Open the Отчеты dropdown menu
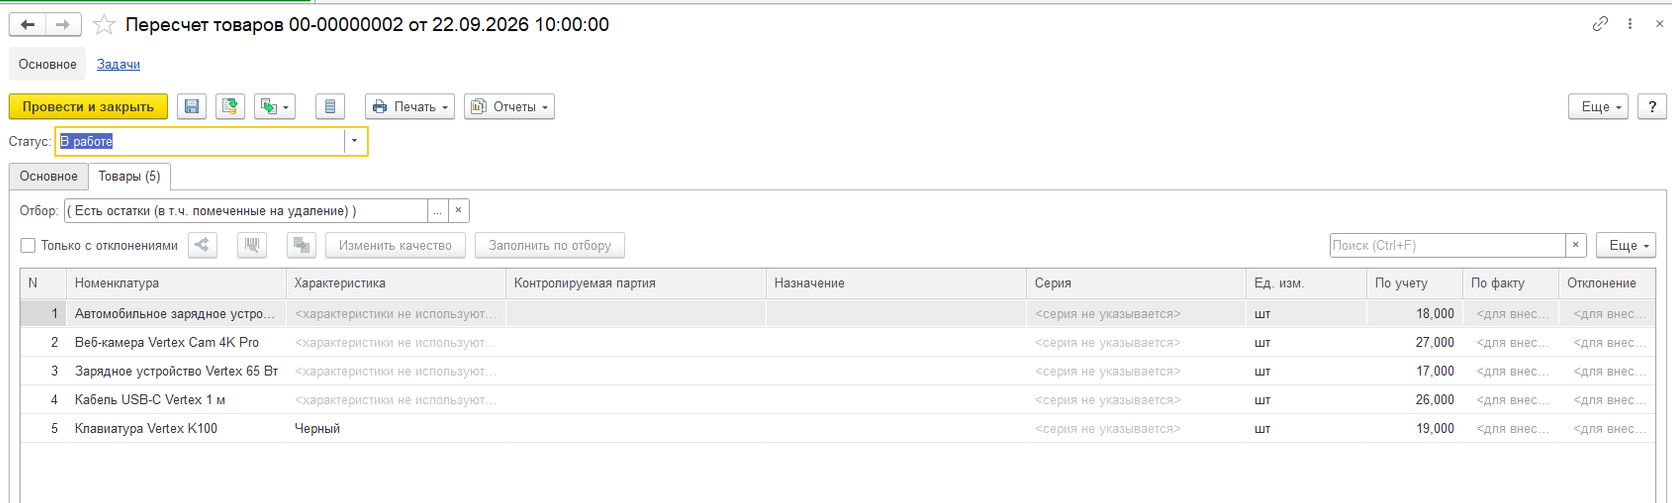This screenshot has width=1672, height=503. click(x=509, y=107)
